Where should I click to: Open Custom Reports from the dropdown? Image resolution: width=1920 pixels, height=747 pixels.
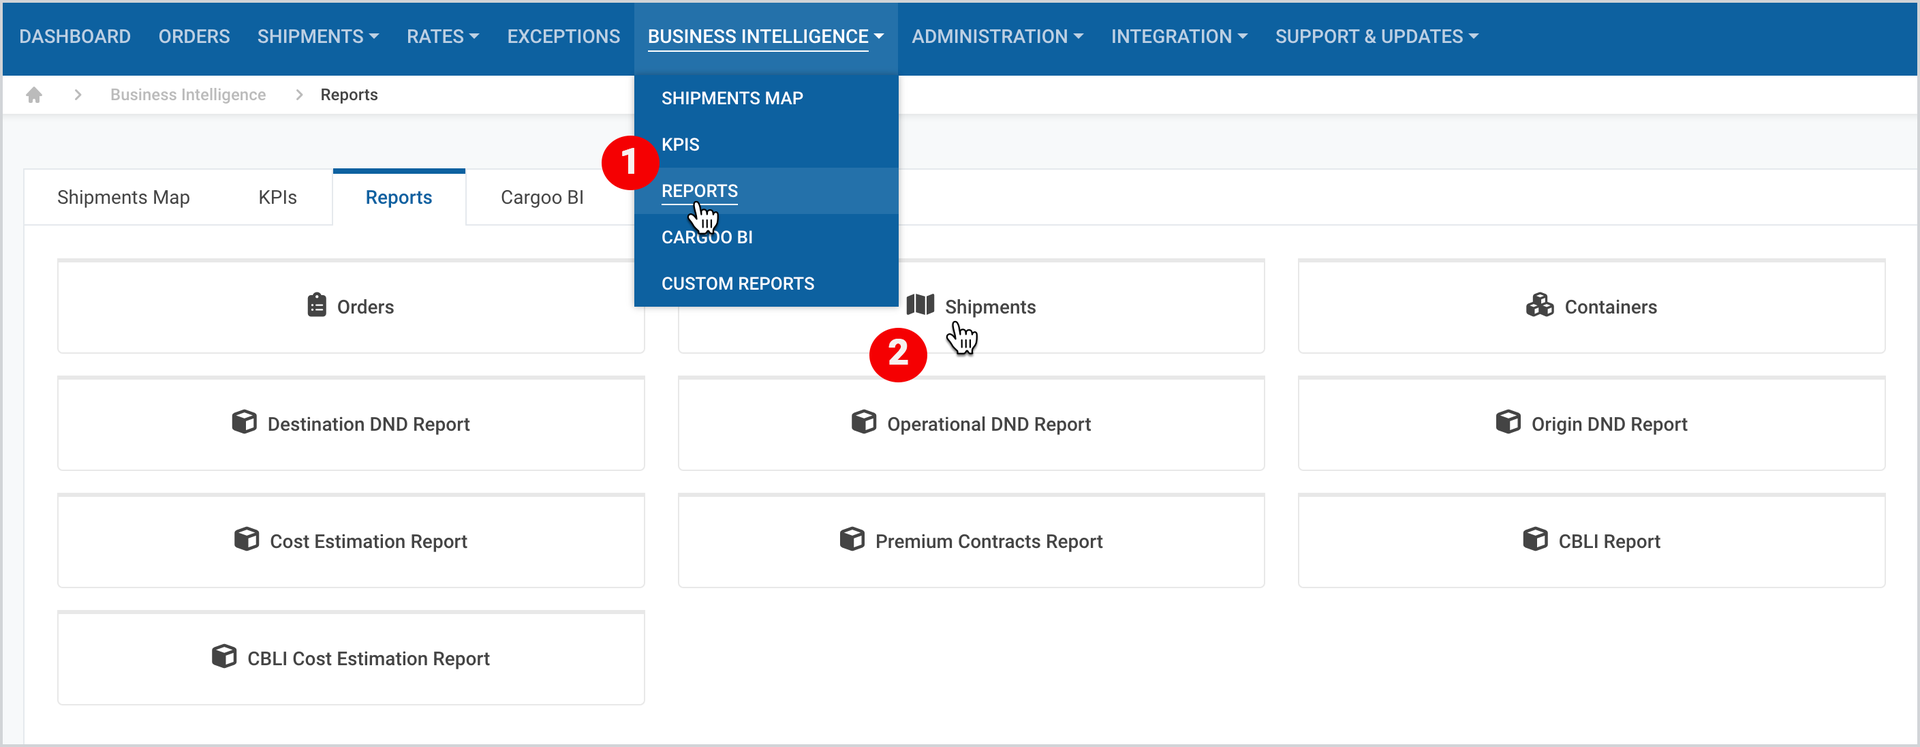coord(766,283)
